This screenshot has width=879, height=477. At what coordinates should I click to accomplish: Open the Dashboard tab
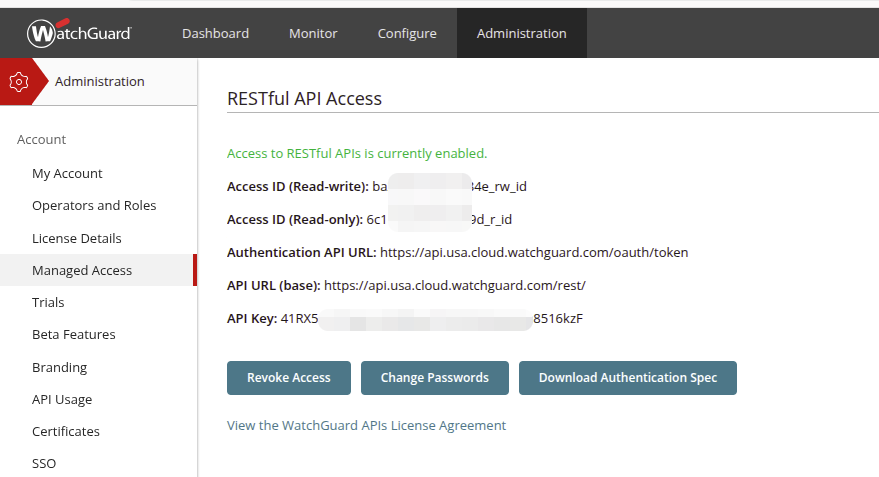pyautogui.click(x=215, y=34)
